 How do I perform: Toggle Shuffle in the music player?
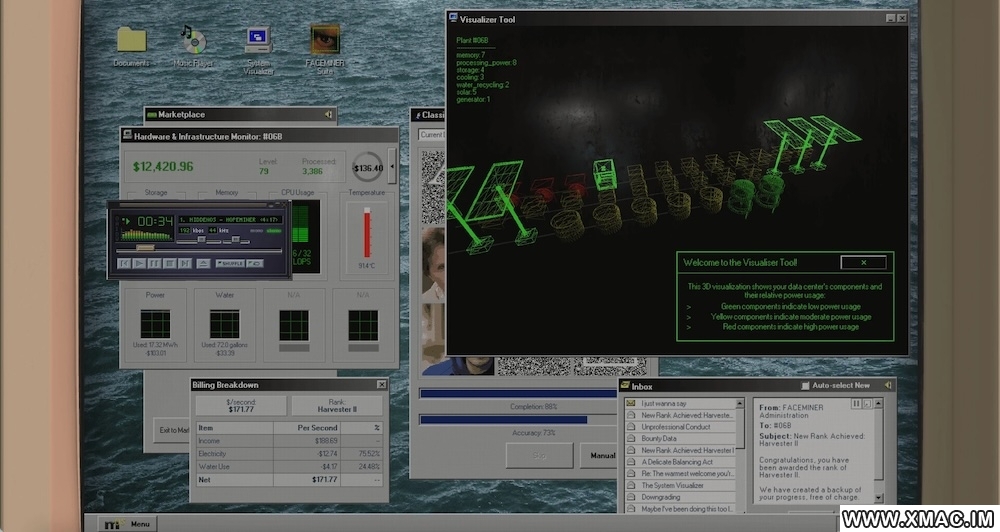click(x=229, y=263)
